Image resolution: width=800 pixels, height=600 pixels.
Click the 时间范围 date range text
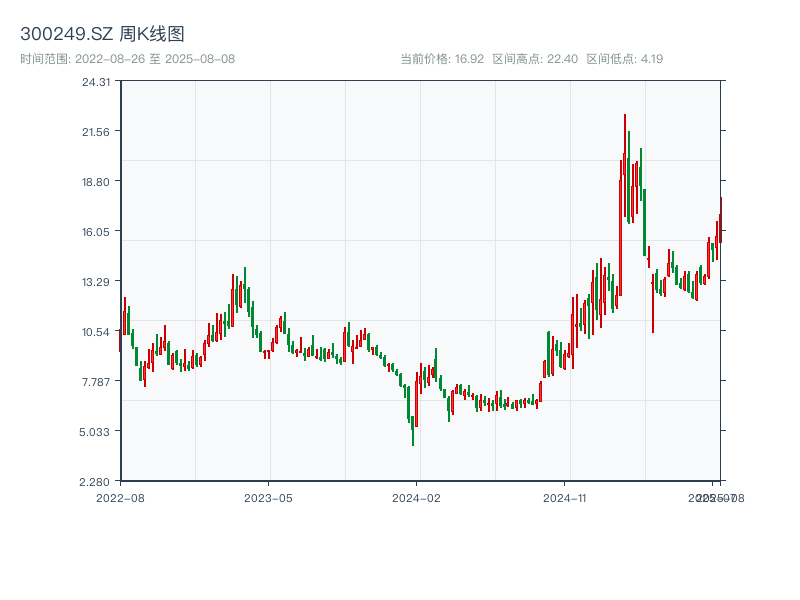pos(127,59)
